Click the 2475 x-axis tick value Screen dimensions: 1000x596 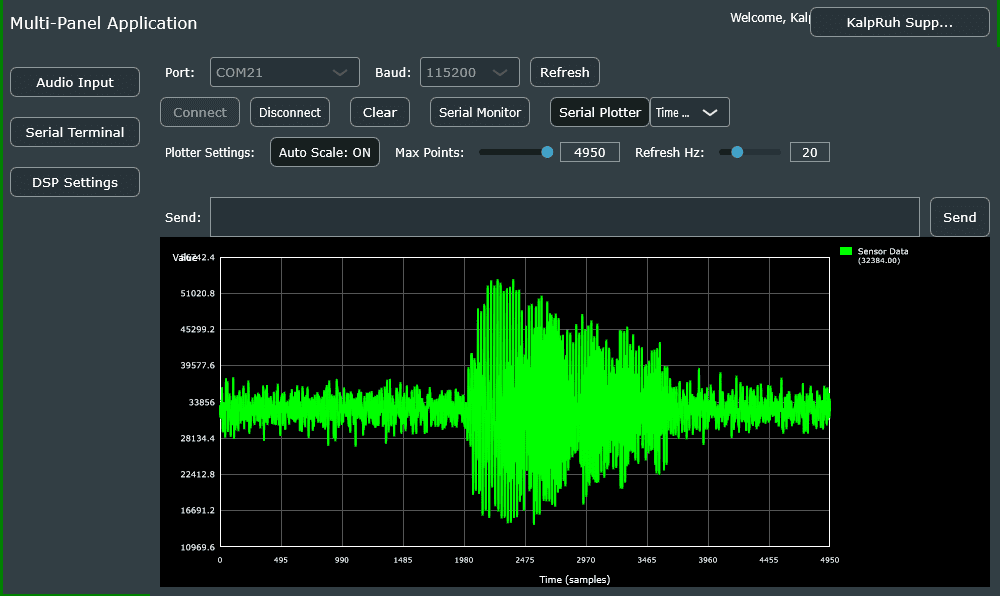pyautogui.click(x=524, y=560)
